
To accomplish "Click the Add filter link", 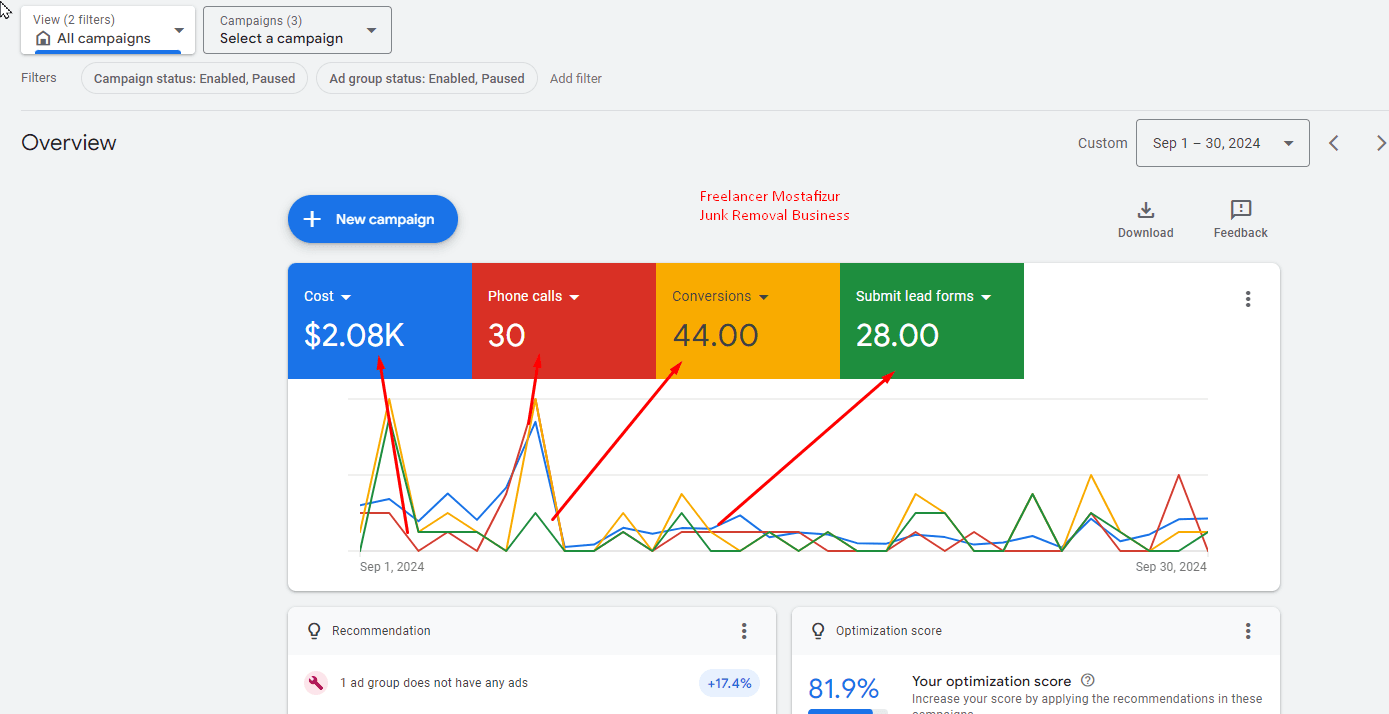I will (x=575, y=78).
